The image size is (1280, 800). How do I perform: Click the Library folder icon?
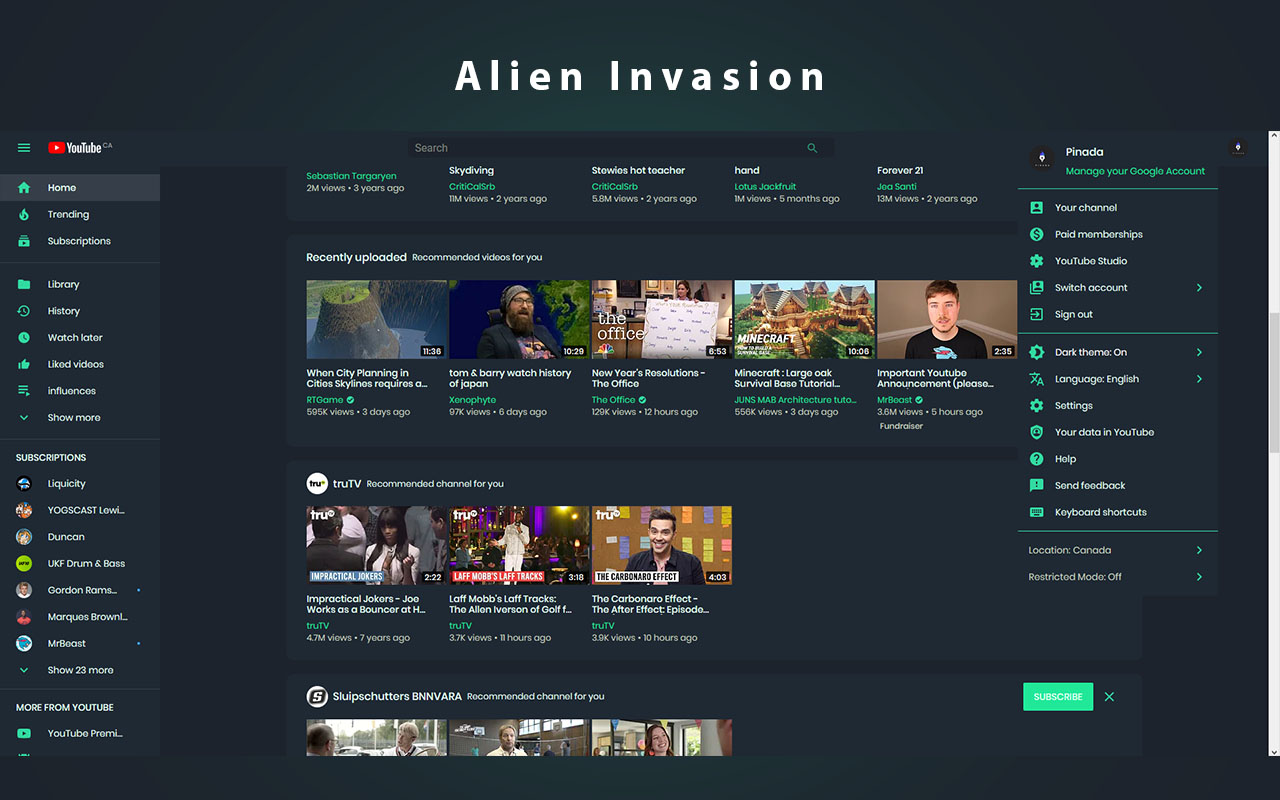coord(24,285)
